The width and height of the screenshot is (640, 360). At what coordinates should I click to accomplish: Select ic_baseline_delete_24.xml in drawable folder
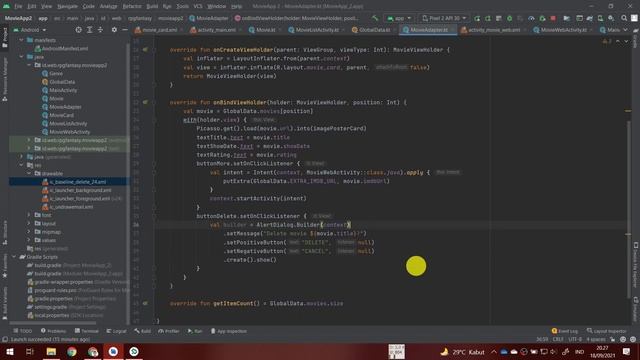pos(78,182)
